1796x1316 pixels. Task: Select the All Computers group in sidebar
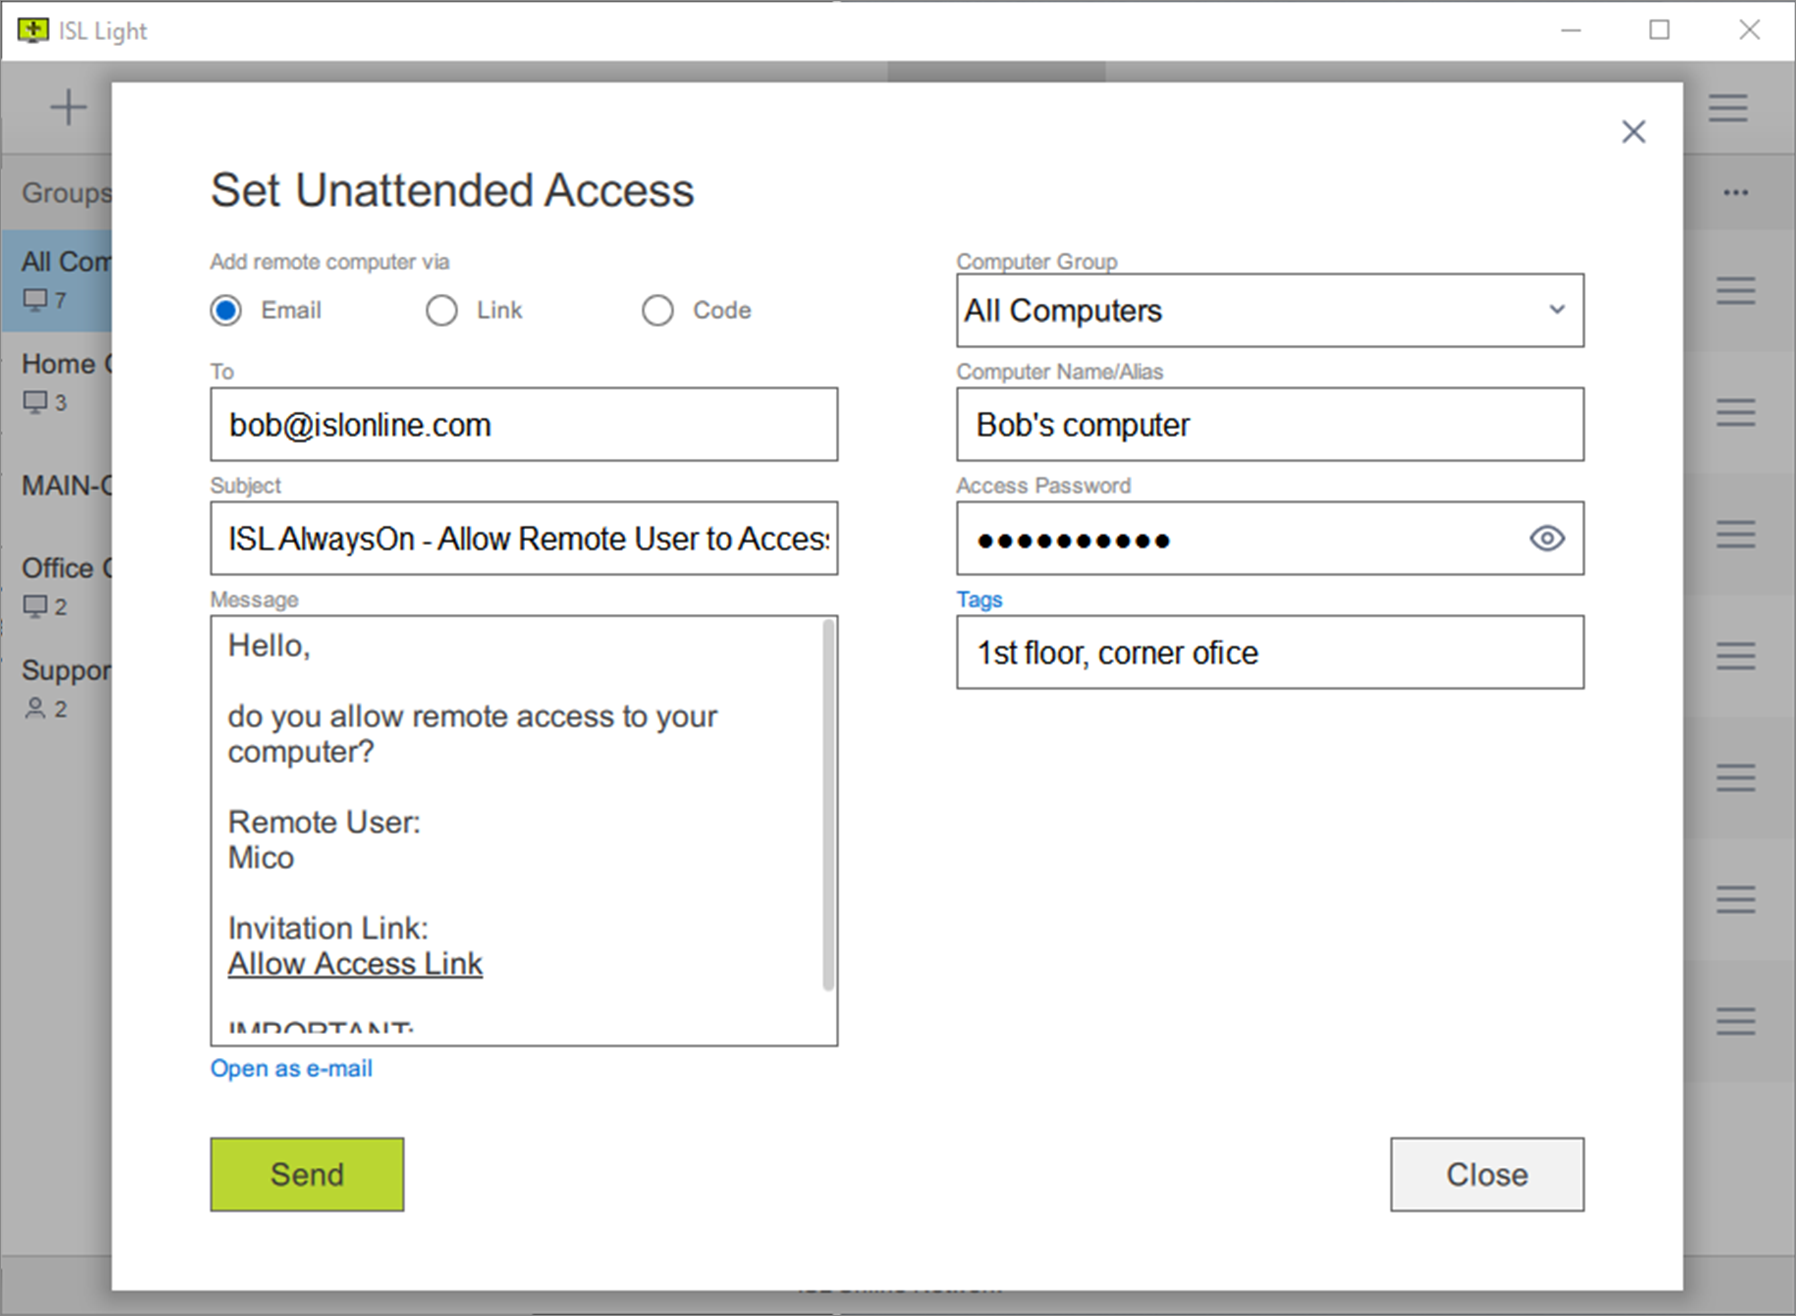click(x=57, y=280)
